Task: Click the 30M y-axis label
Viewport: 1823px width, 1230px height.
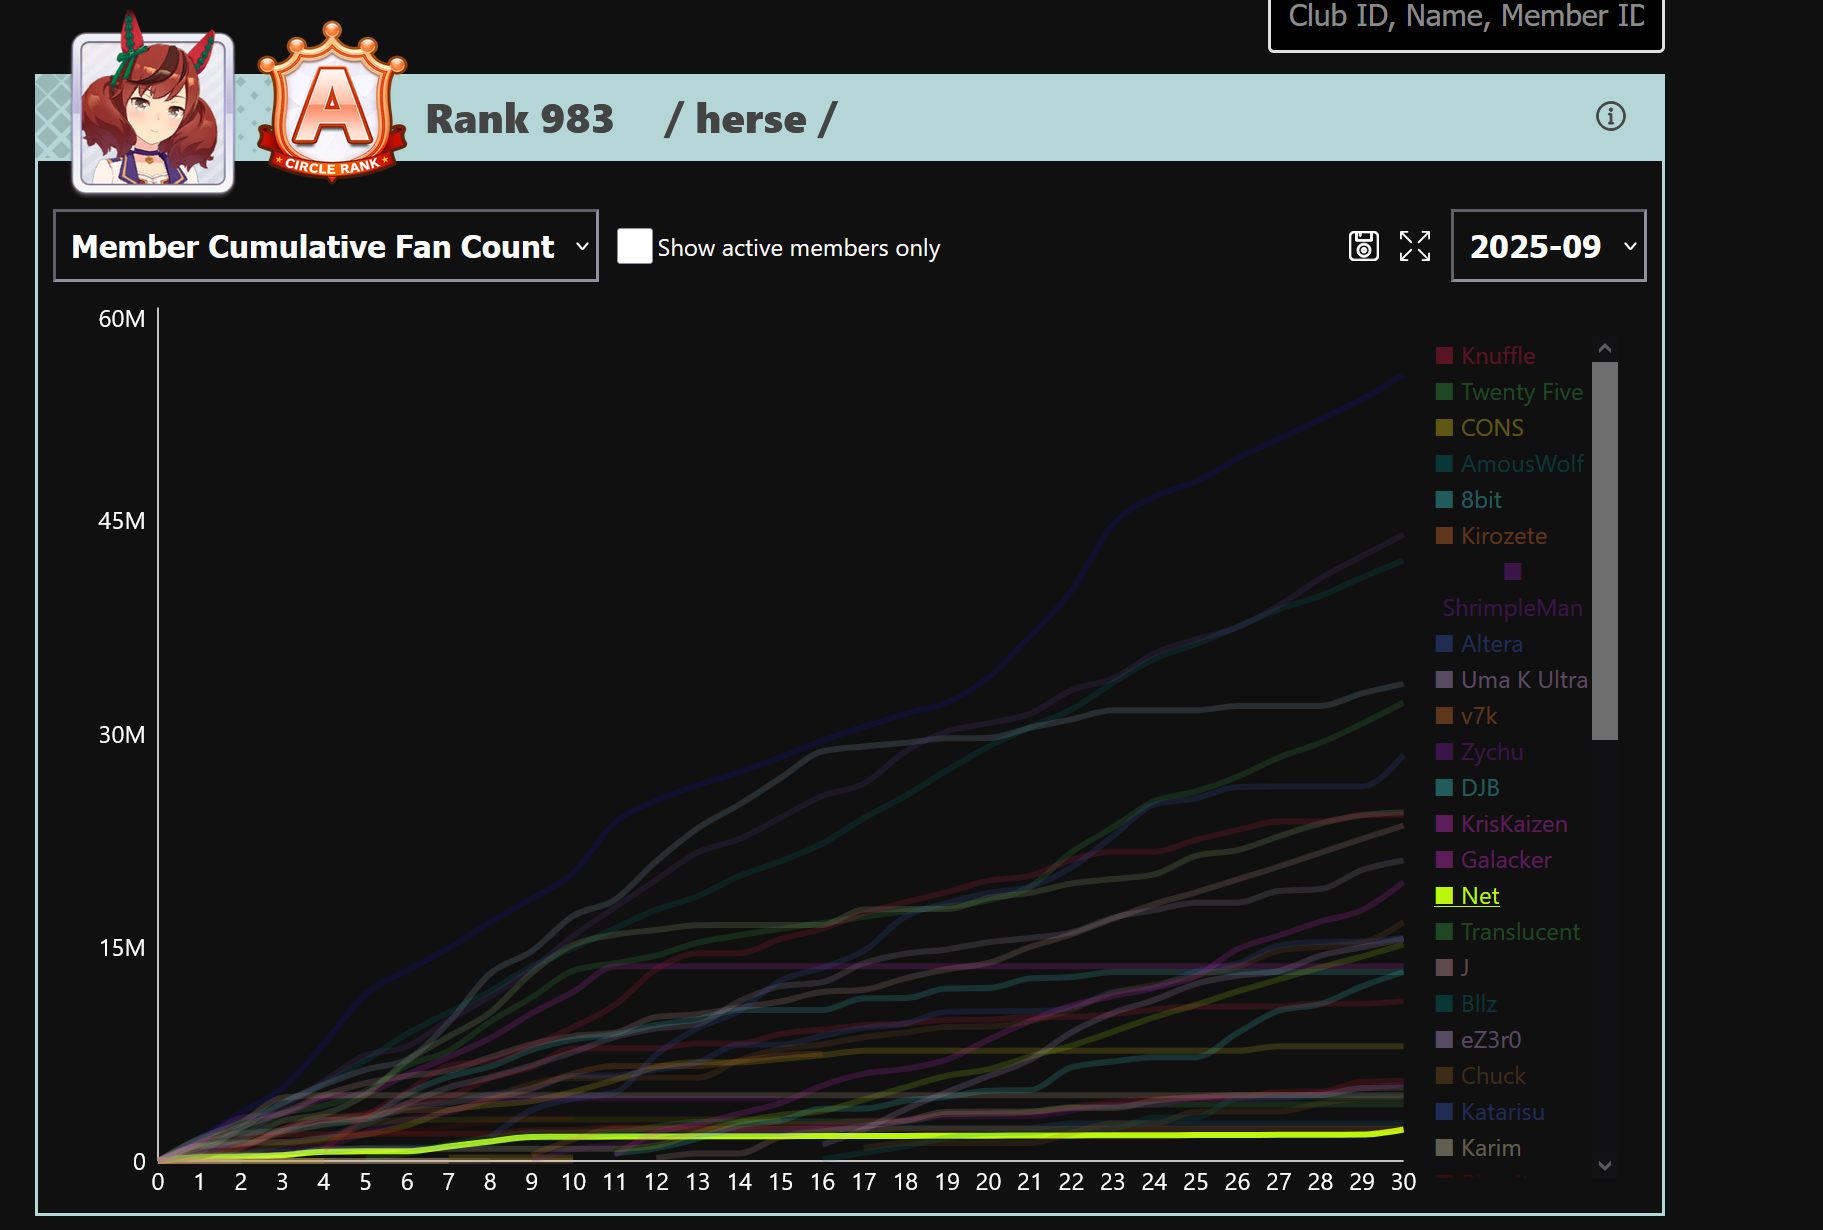Action: pyautogui.click(x=122, y=735)
